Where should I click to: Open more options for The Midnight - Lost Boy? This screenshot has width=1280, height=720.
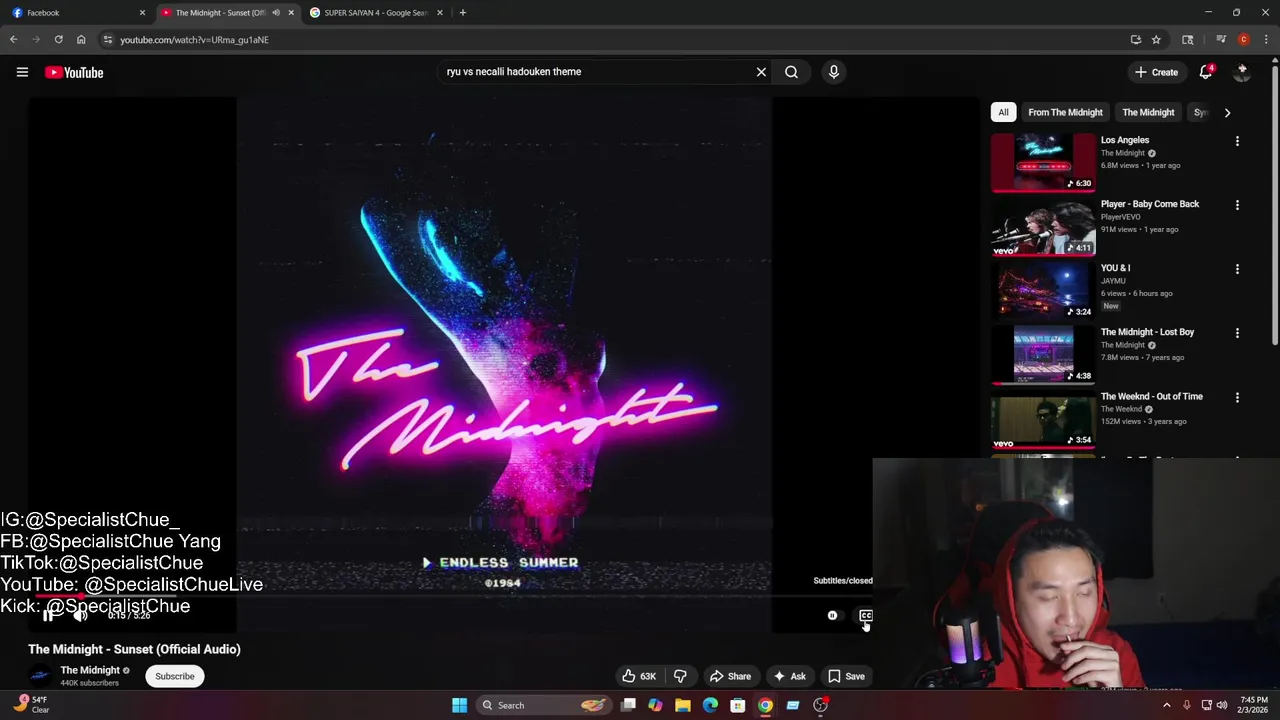(x=1237, y=333)
